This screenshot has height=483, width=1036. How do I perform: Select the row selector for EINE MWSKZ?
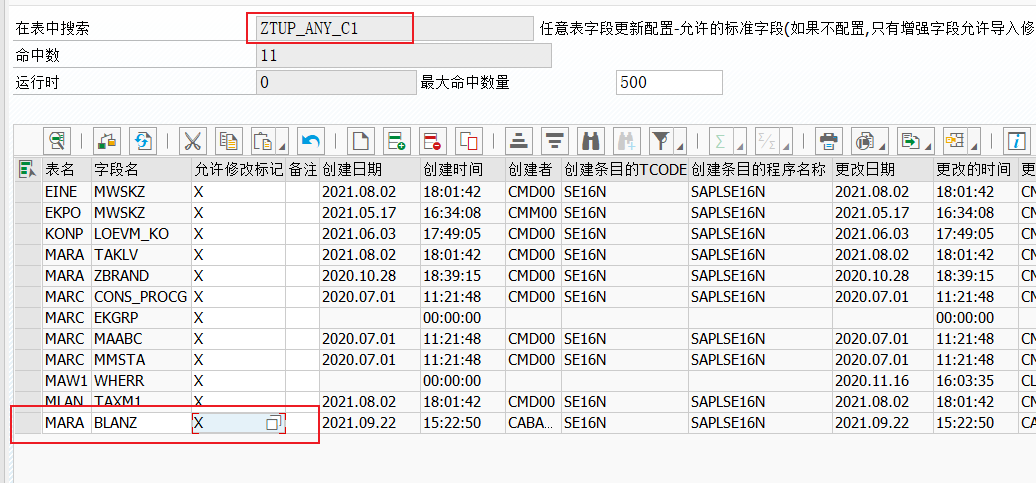tap(28, 192)
